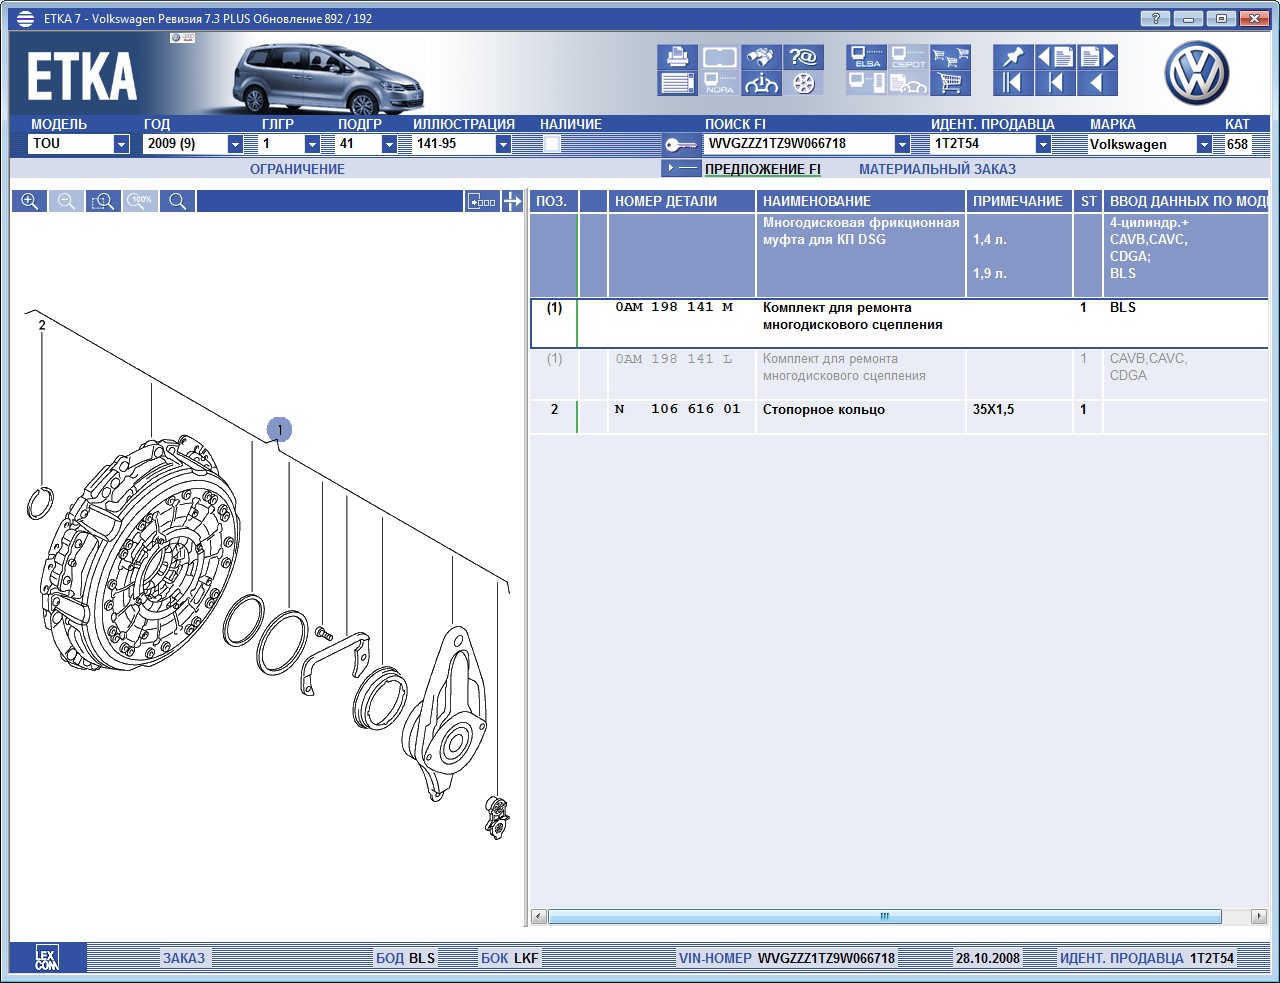The image size is (1280, 983).
Task: Click the question mark email help icon
Action: [803, 57]
